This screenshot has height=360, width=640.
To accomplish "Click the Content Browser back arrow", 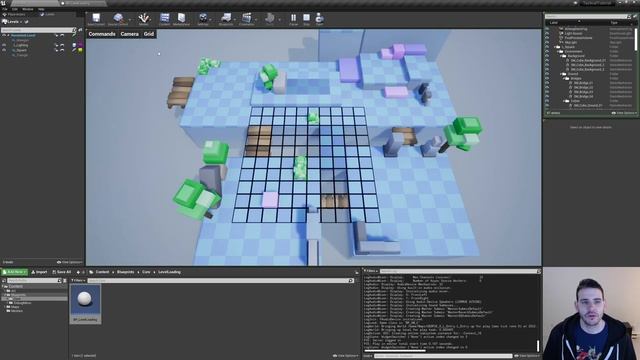I will (x=78, y=272).
